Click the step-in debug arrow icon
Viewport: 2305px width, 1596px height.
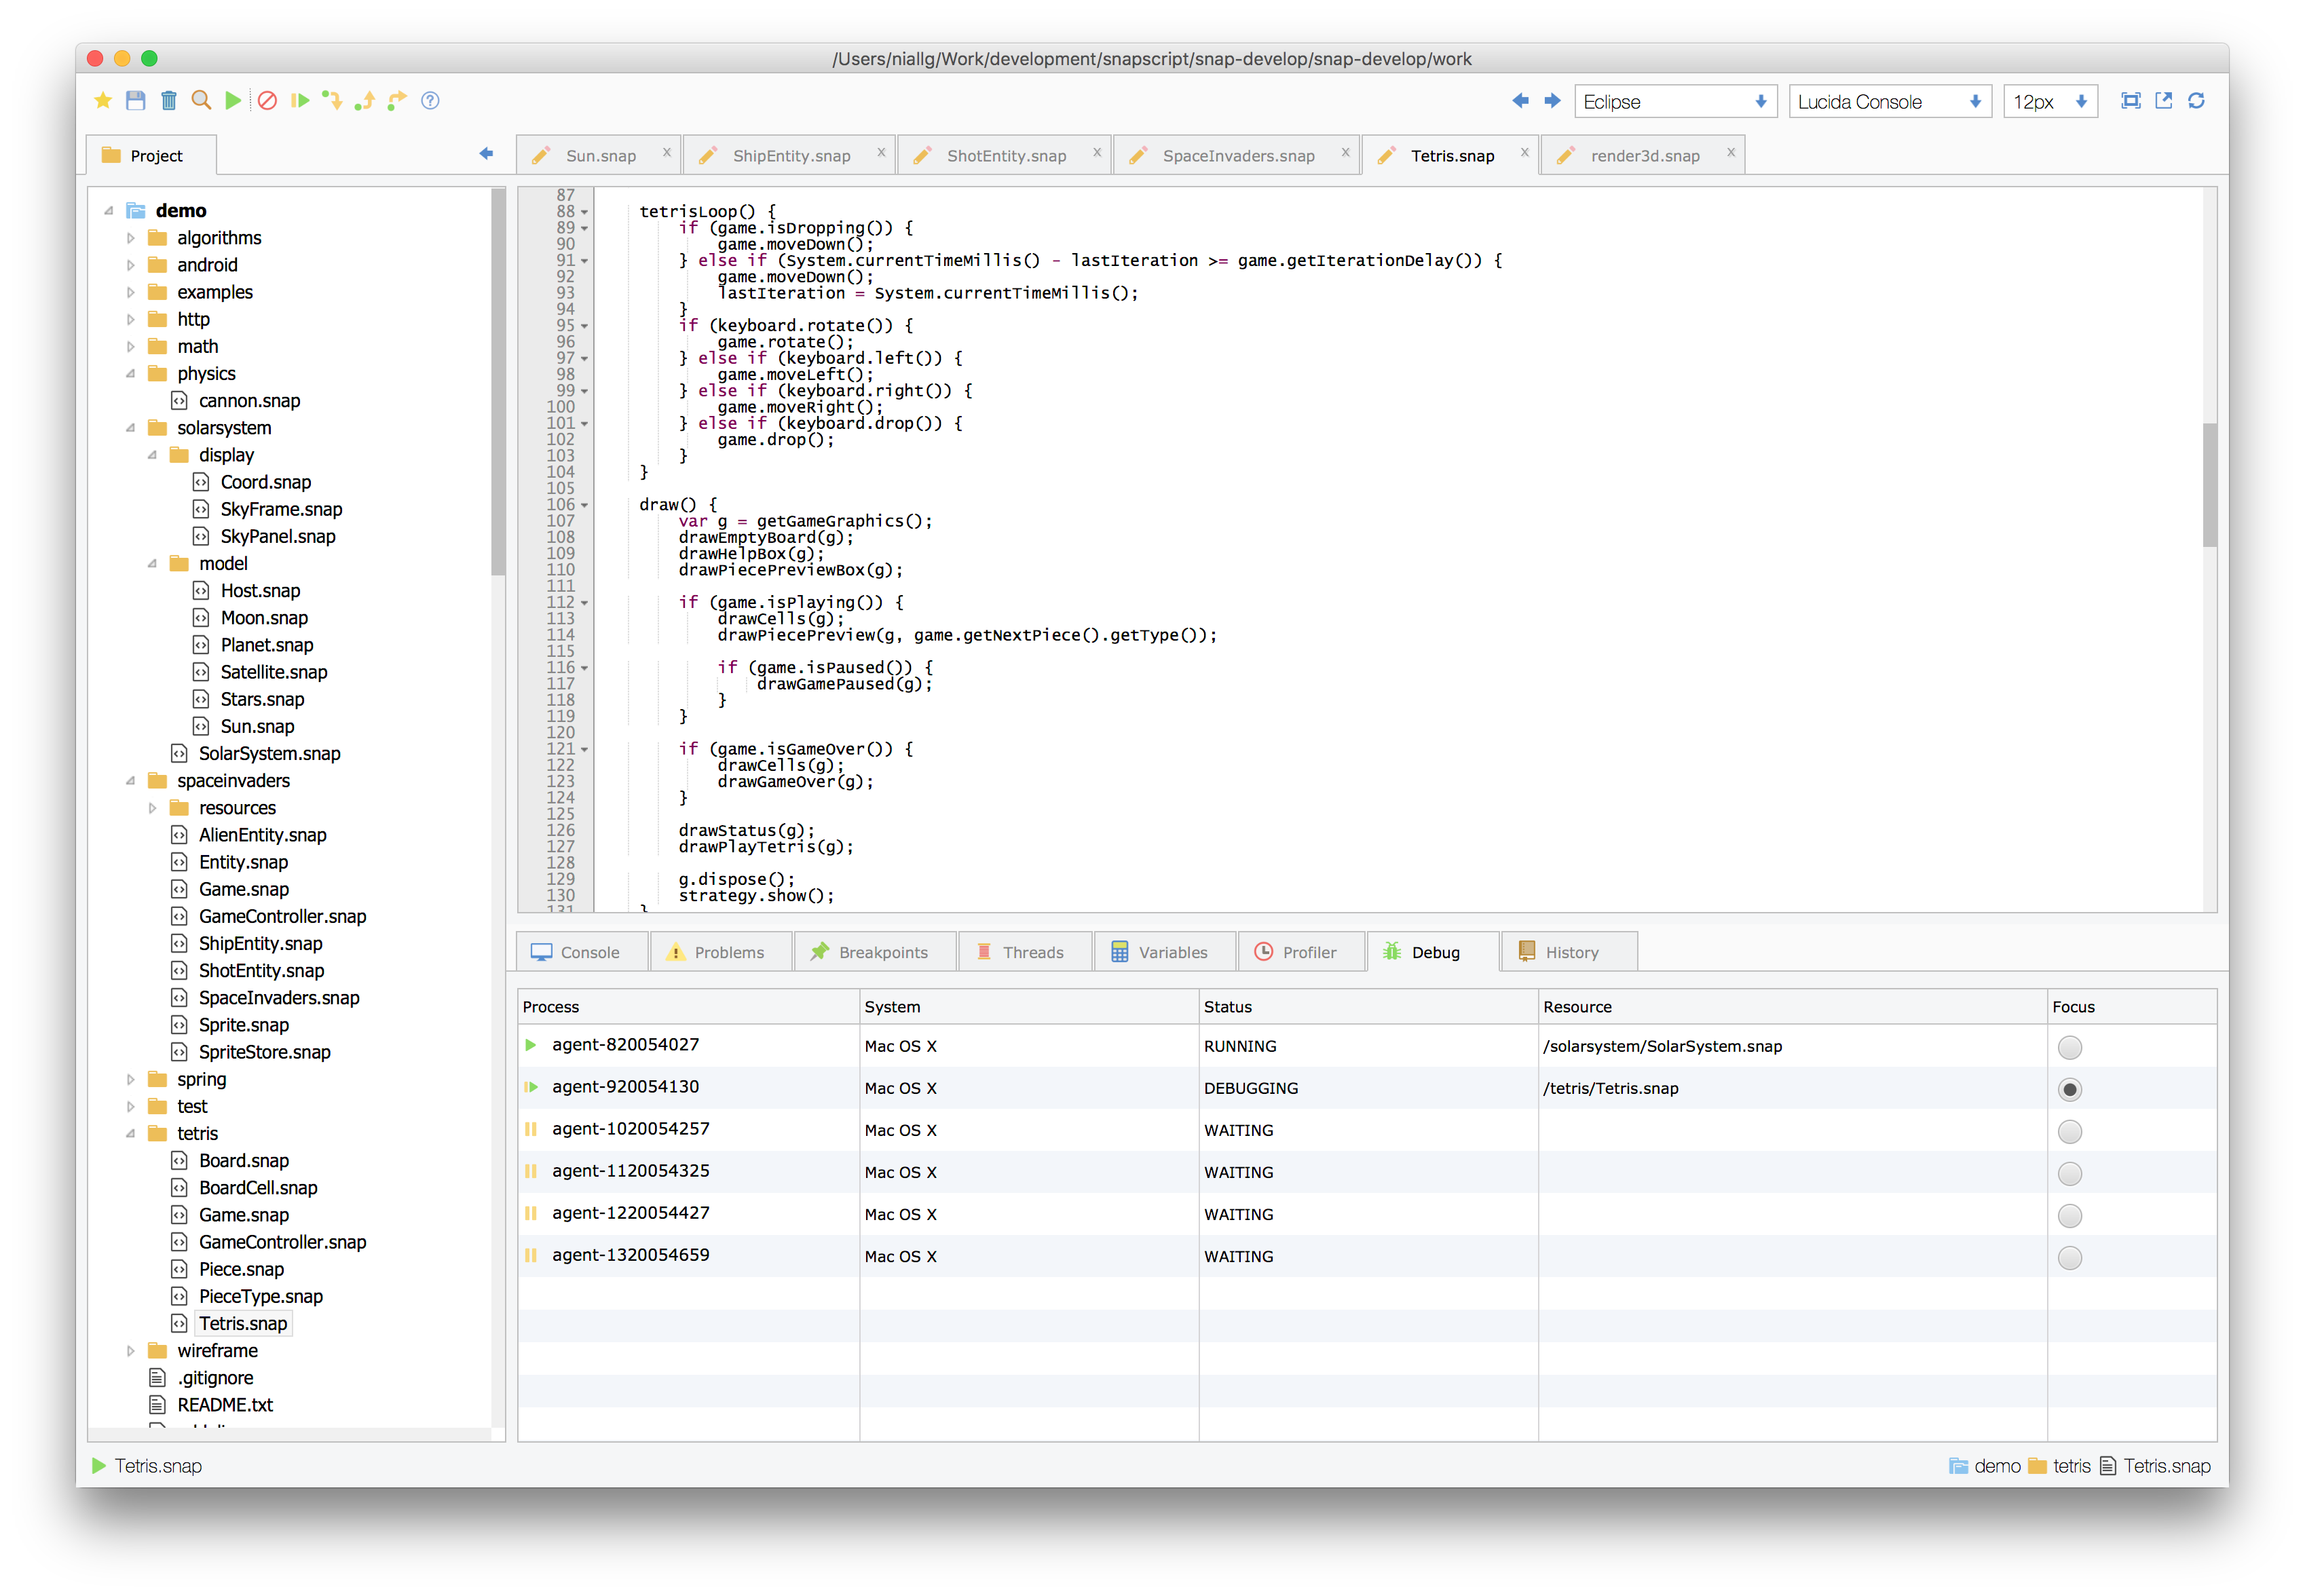coord(332,101)
